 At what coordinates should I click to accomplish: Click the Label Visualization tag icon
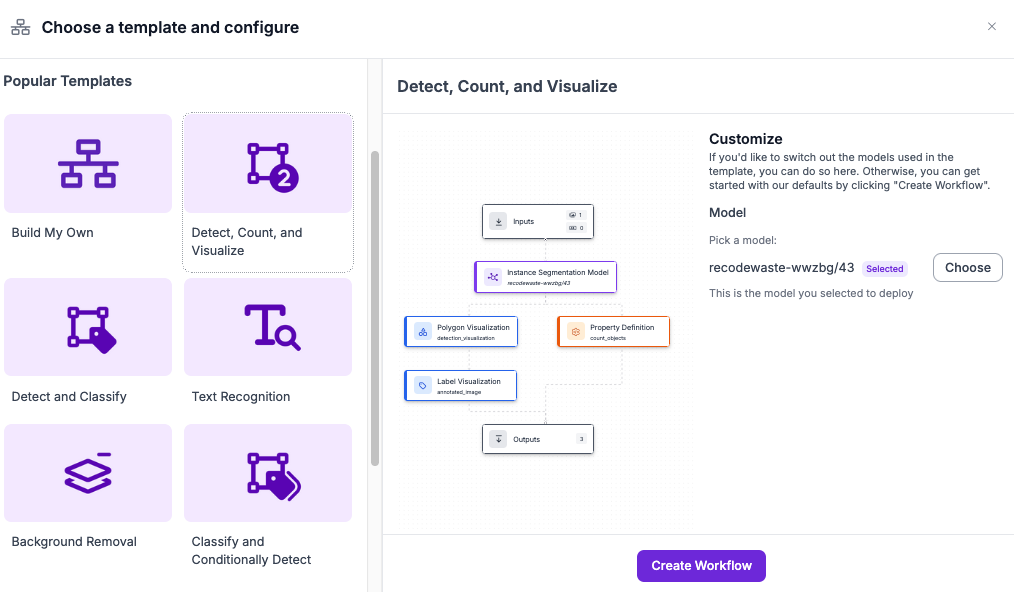422,385
